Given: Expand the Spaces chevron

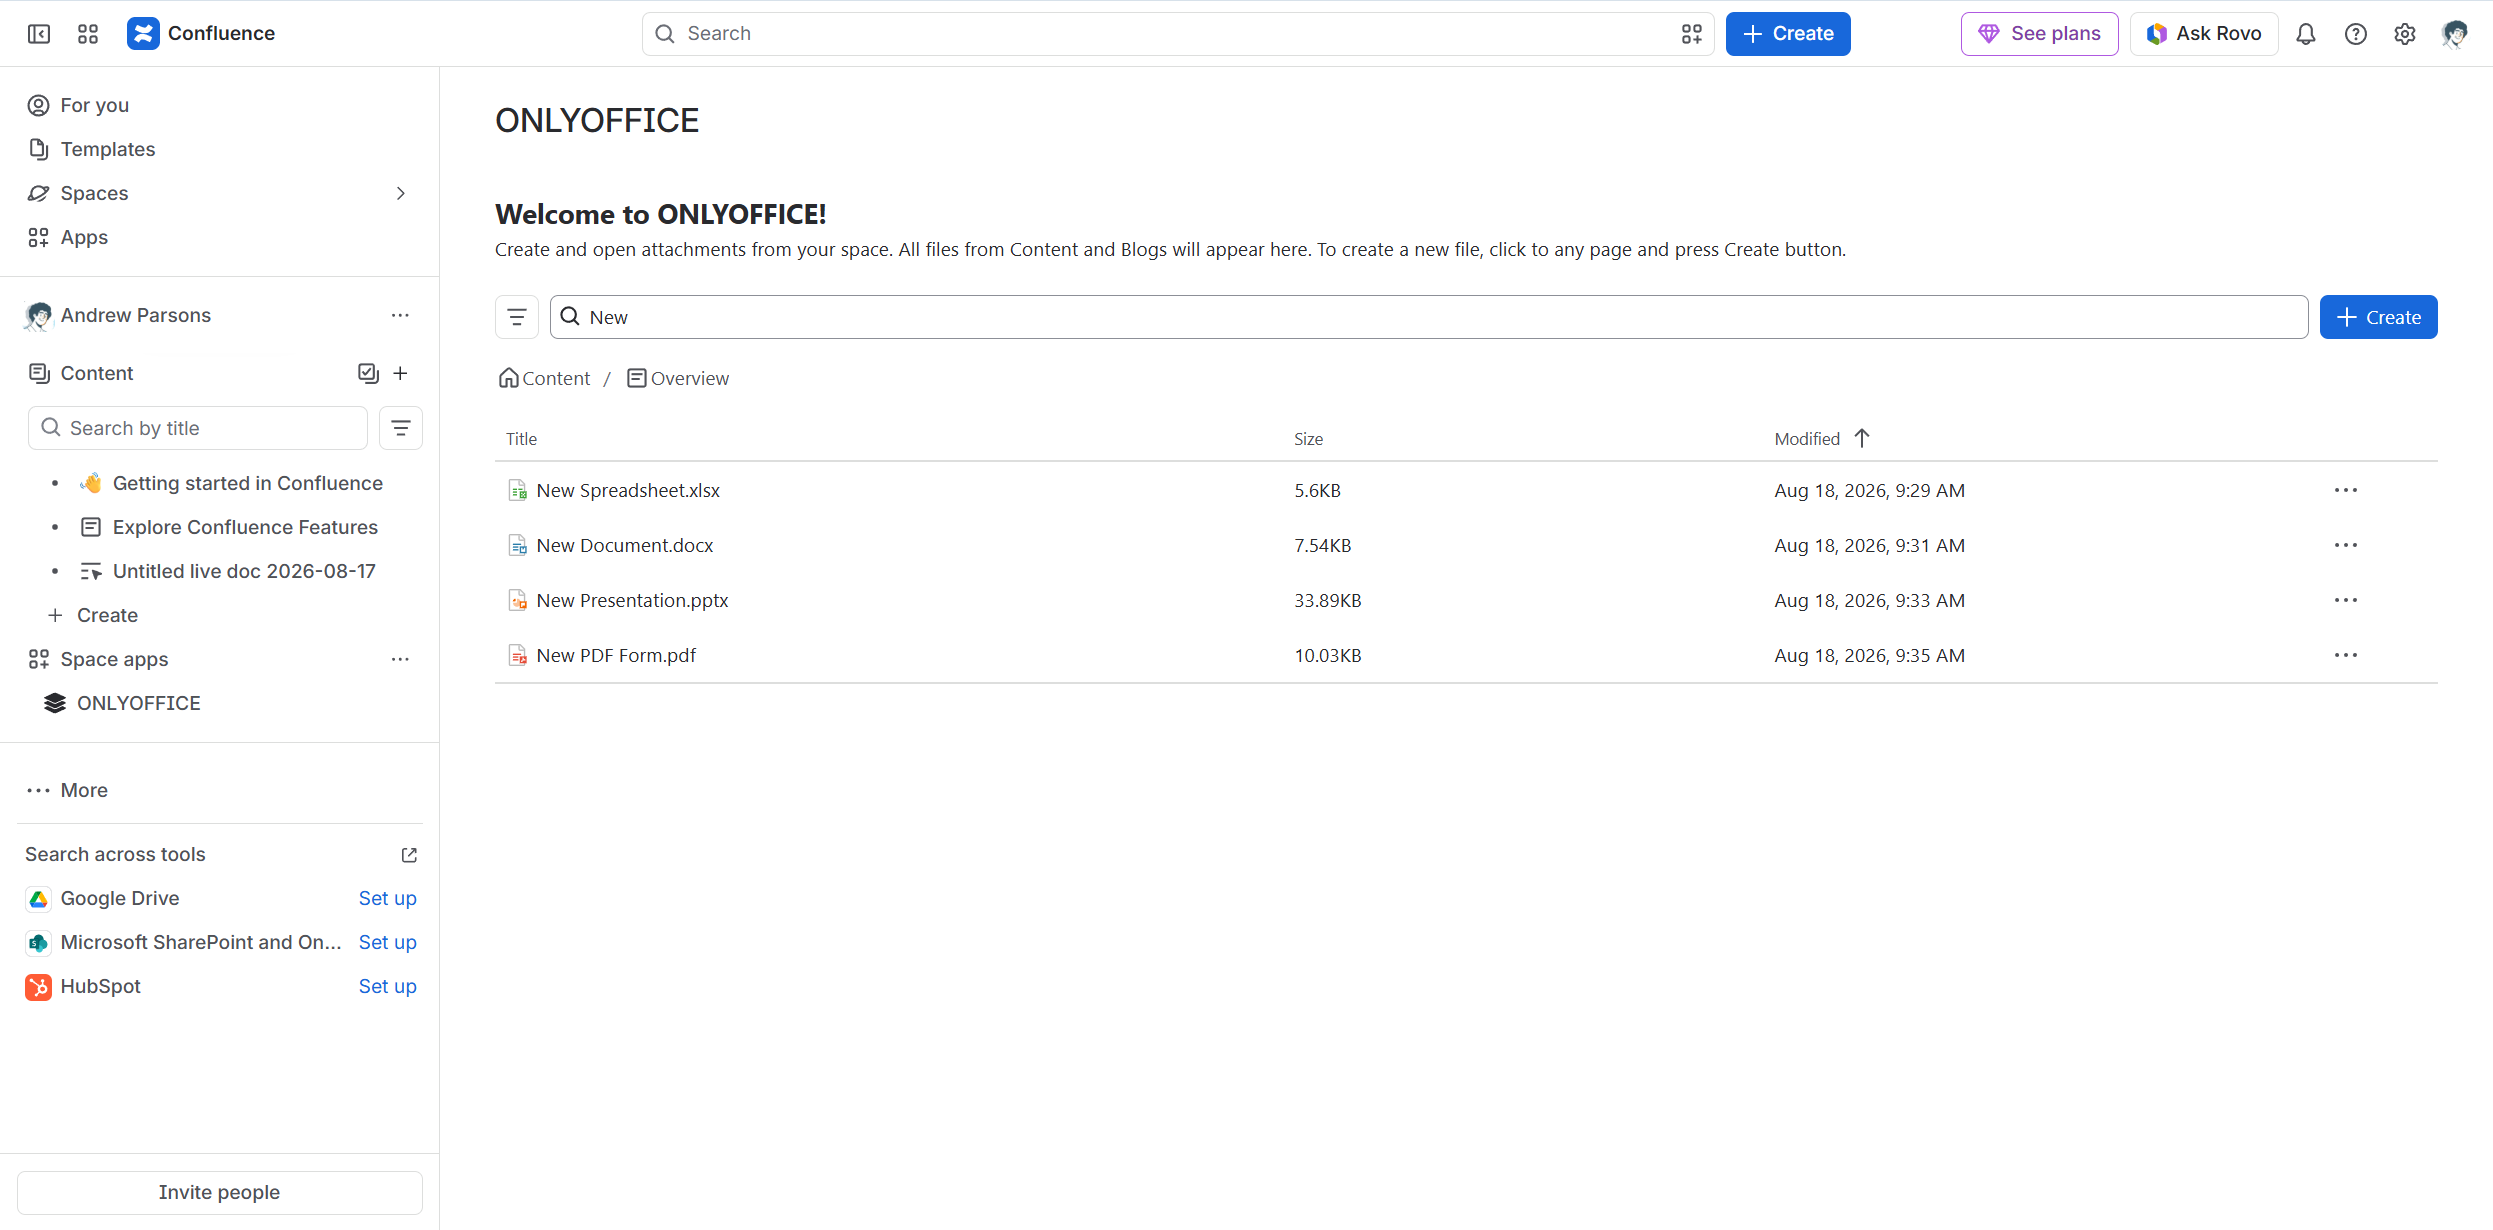Looking at the screenshot, I should [x=401, y=193].
